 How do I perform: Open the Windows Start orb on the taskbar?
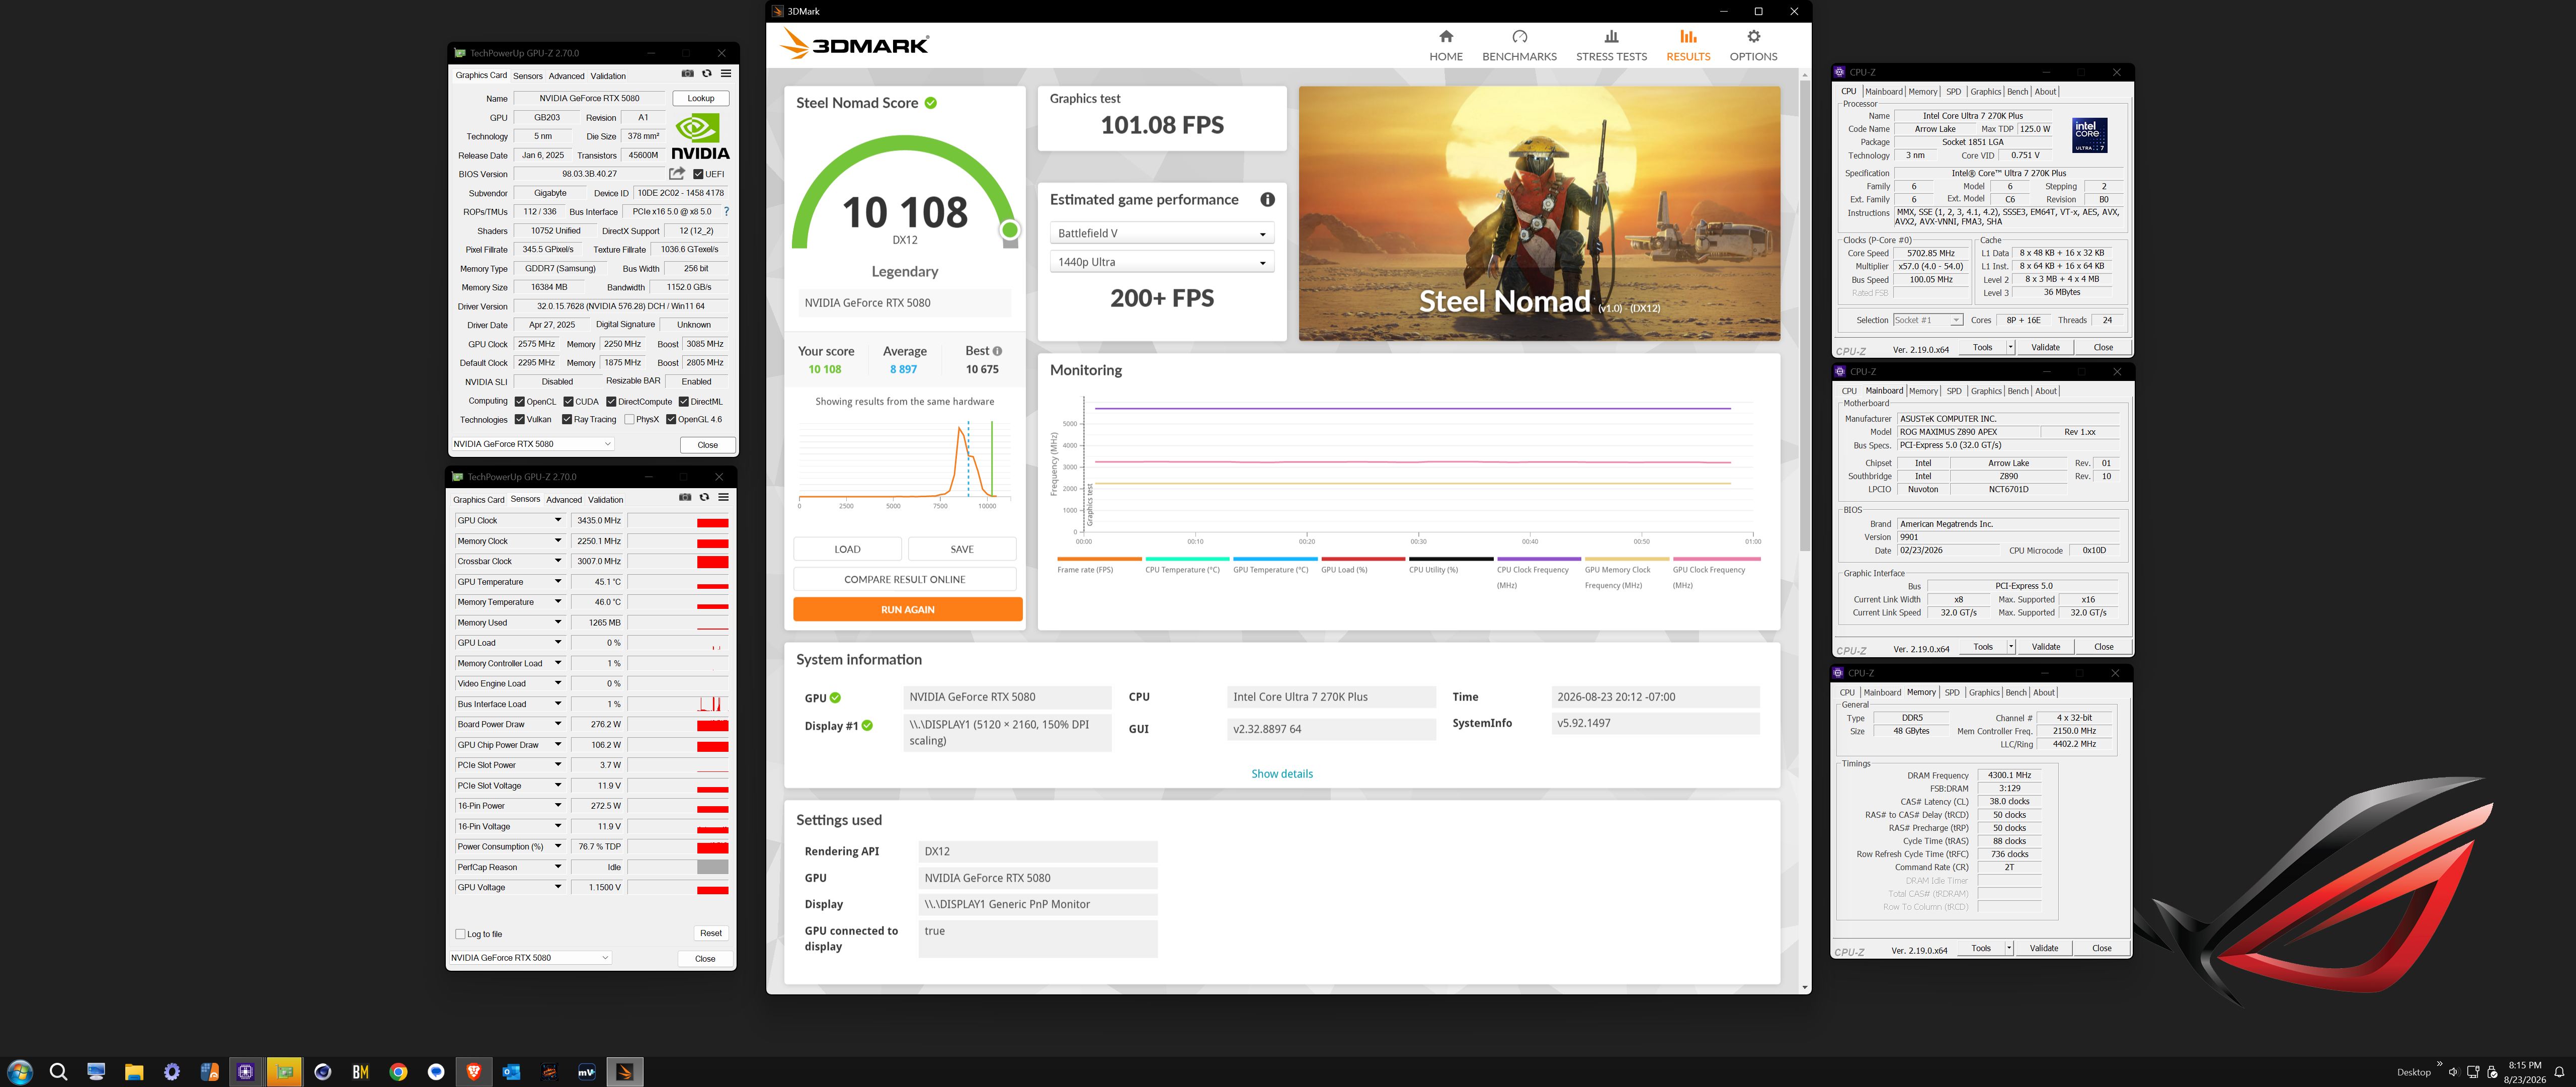(x=20, y=1072)
